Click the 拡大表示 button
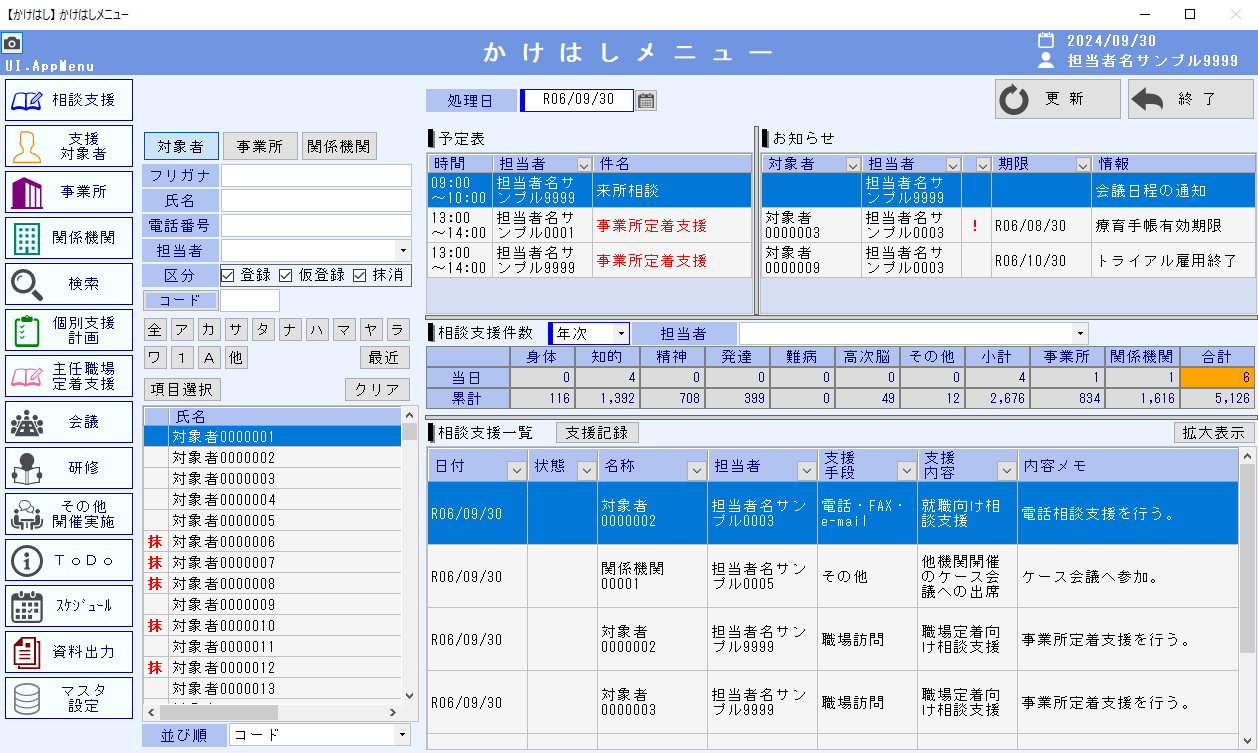Viewport: 1258px width, 753px height. coord(1214,432)
